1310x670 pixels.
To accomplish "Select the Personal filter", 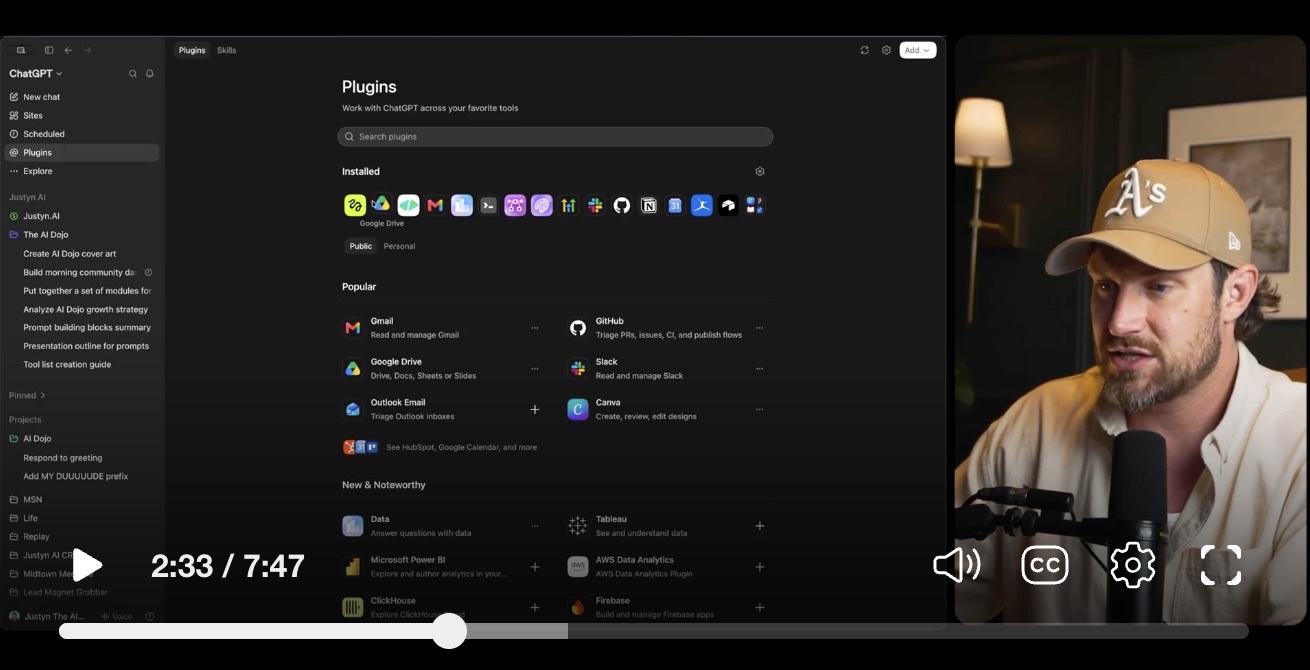I will [x=399, y=246].
